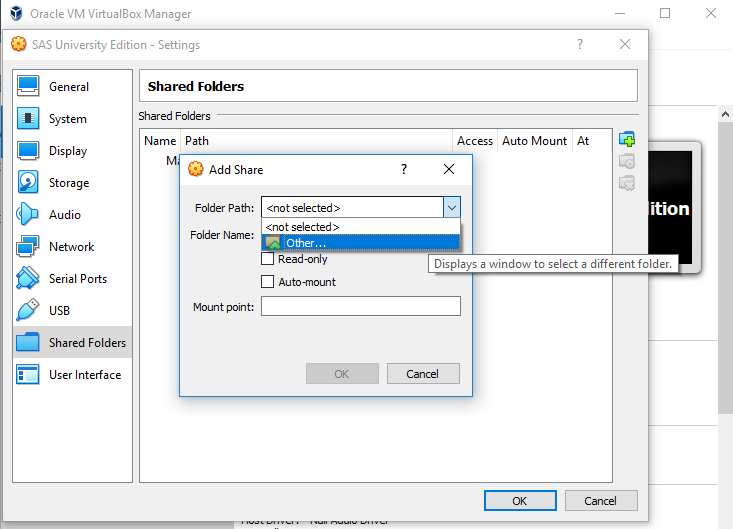Open User Interface settings
733x529 pixels.
[x=72, y=375]
